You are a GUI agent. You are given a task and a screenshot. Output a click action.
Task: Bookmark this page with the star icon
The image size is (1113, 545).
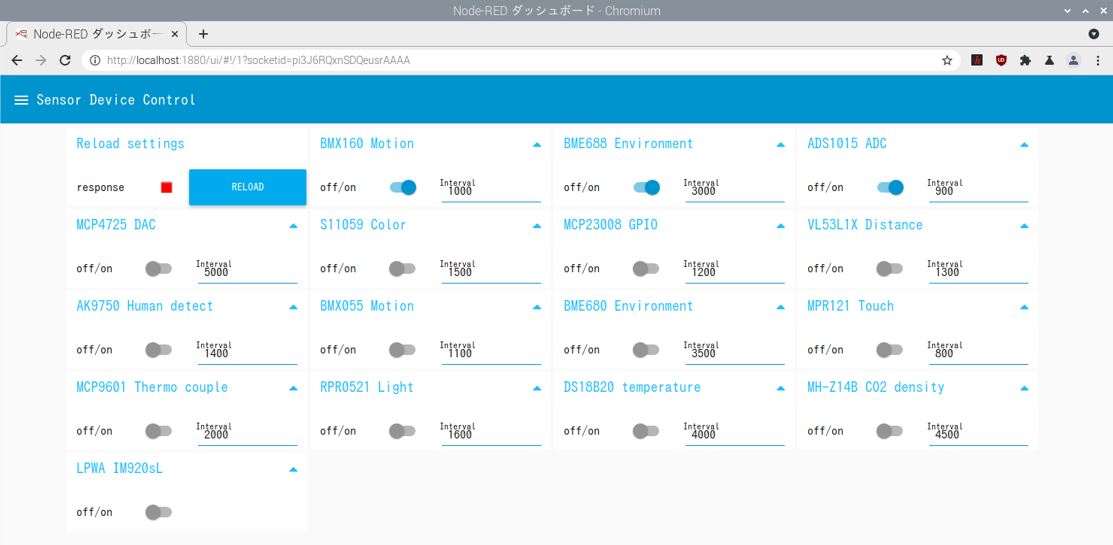947,60
